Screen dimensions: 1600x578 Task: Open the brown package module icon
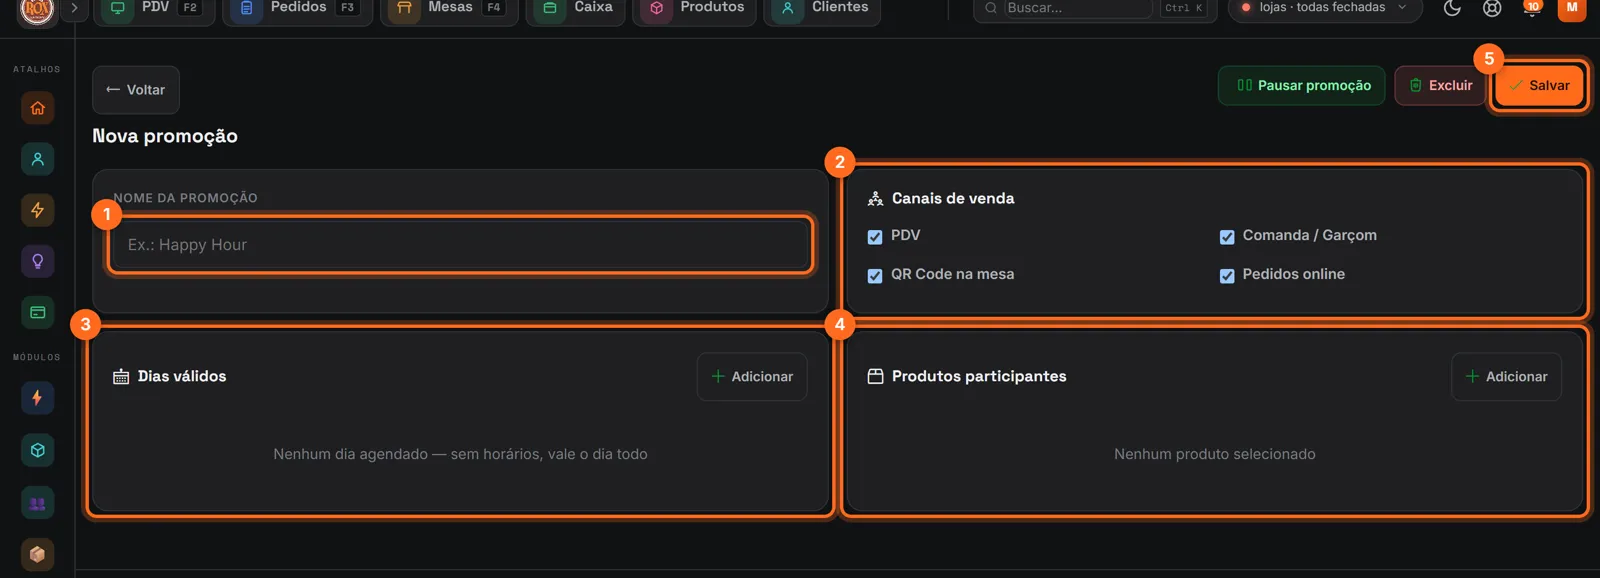(37, 554)
